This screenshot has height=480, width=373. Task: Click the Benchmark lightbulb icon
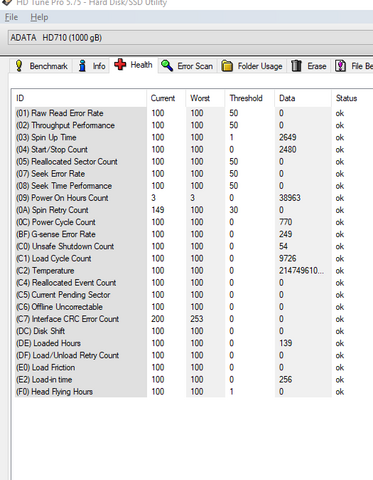pos(19,66)
